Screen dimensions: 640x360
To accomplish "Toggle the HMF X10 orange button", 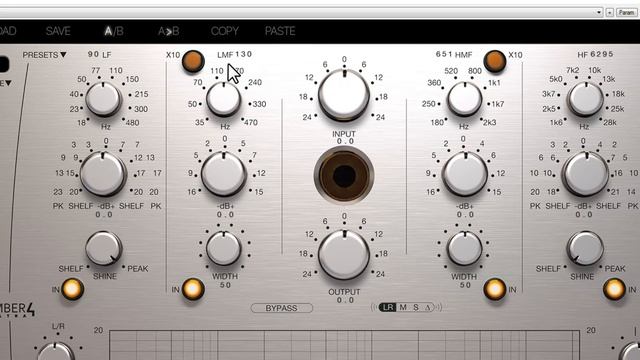I will pyautogui.click(x=495, y=61).
